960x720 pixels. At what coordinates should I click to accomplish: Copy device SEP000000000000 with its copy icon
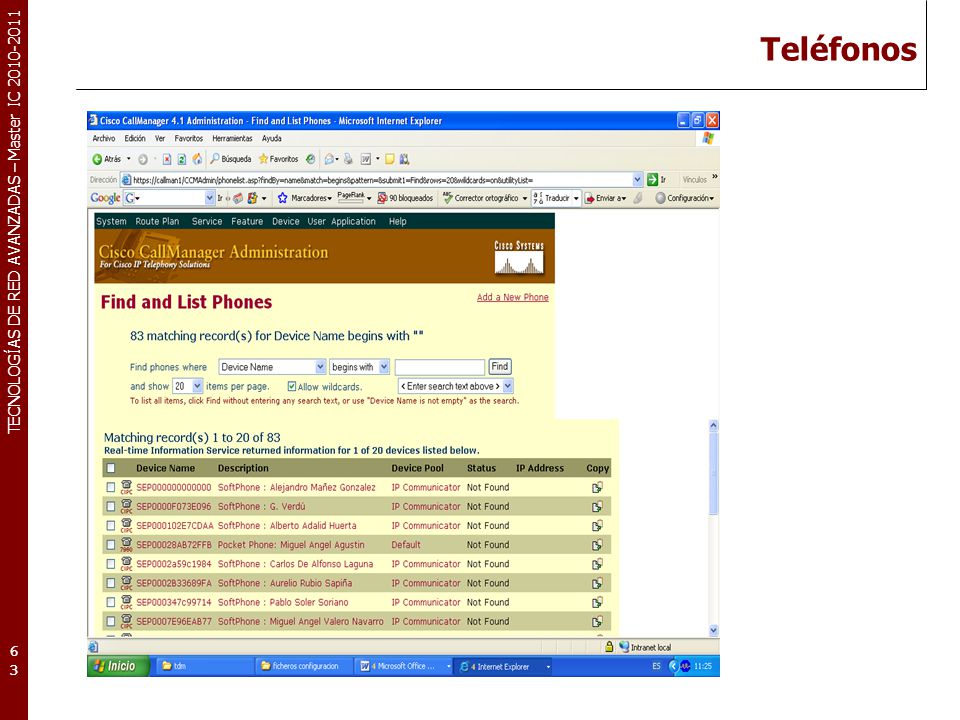597,487
